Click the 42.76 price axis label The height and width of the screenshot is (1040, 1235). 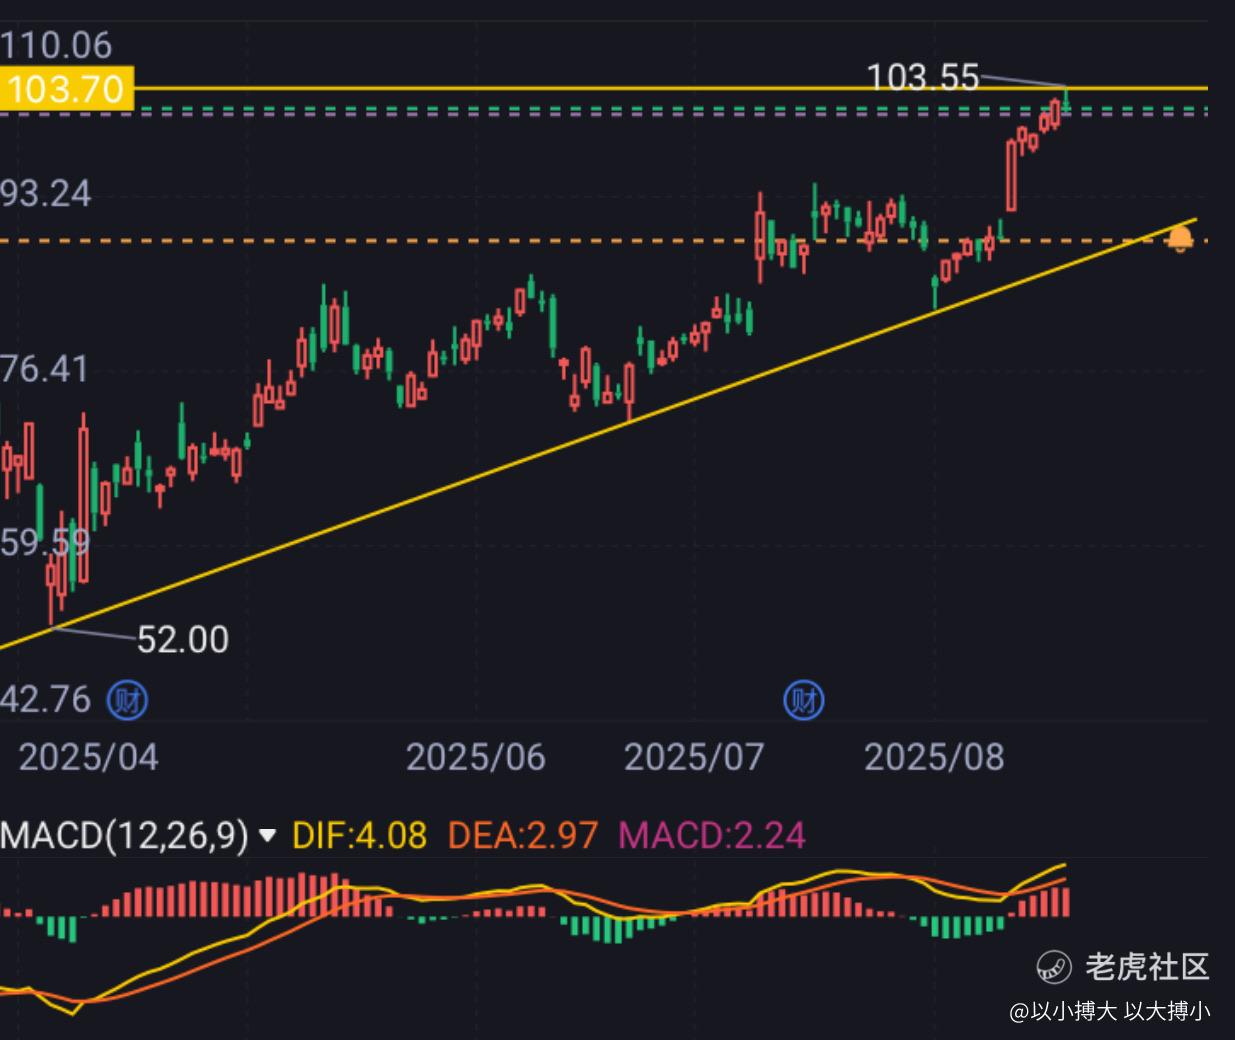tap(46, 699)
